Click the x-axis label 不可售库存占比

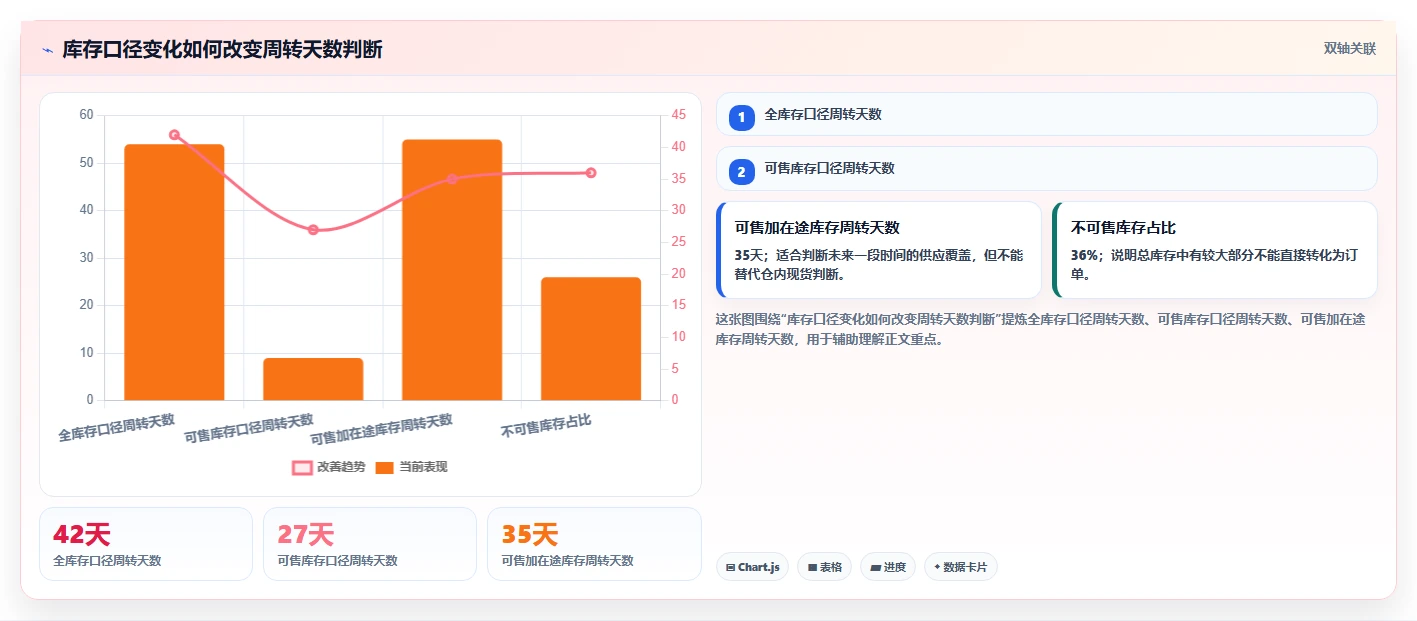(546, 427)
